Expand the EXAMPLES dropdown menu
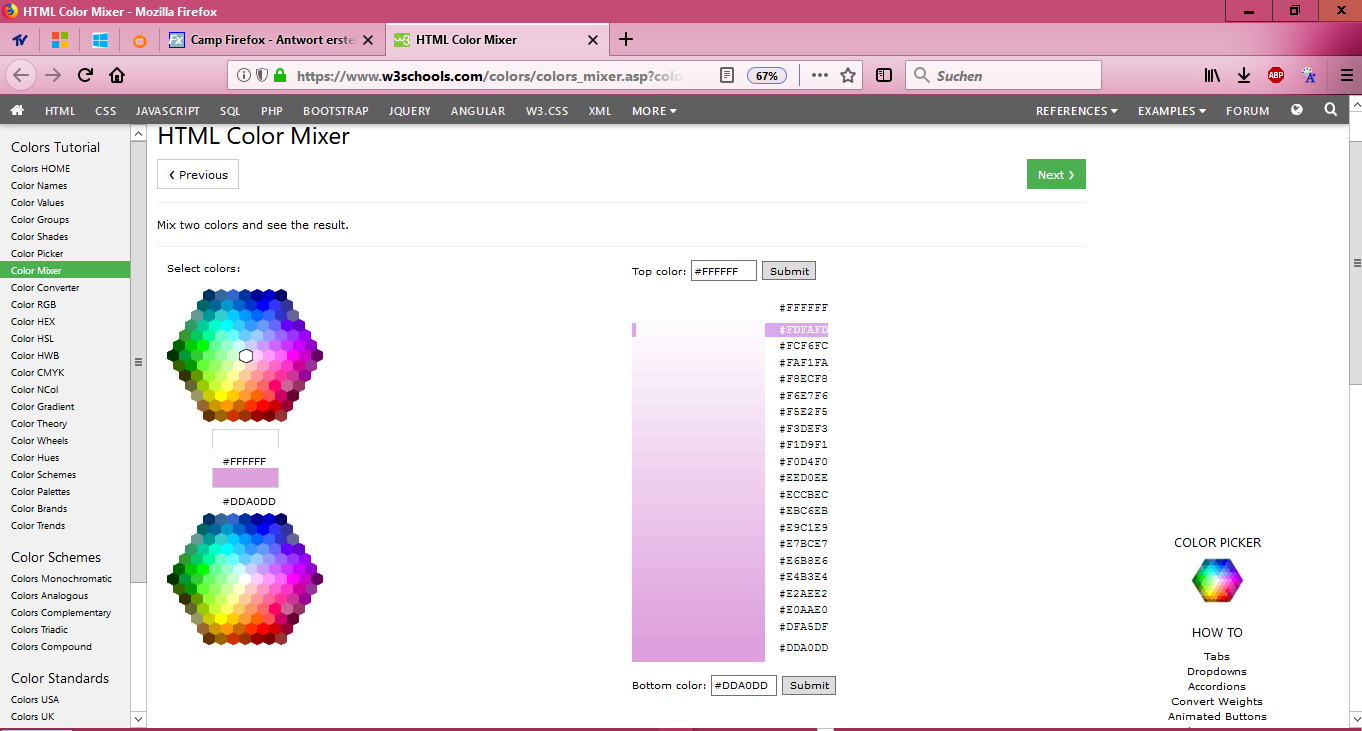The height and width of the screenshot is (731, 1362). pyautogui.click(x=1171, y=111)
